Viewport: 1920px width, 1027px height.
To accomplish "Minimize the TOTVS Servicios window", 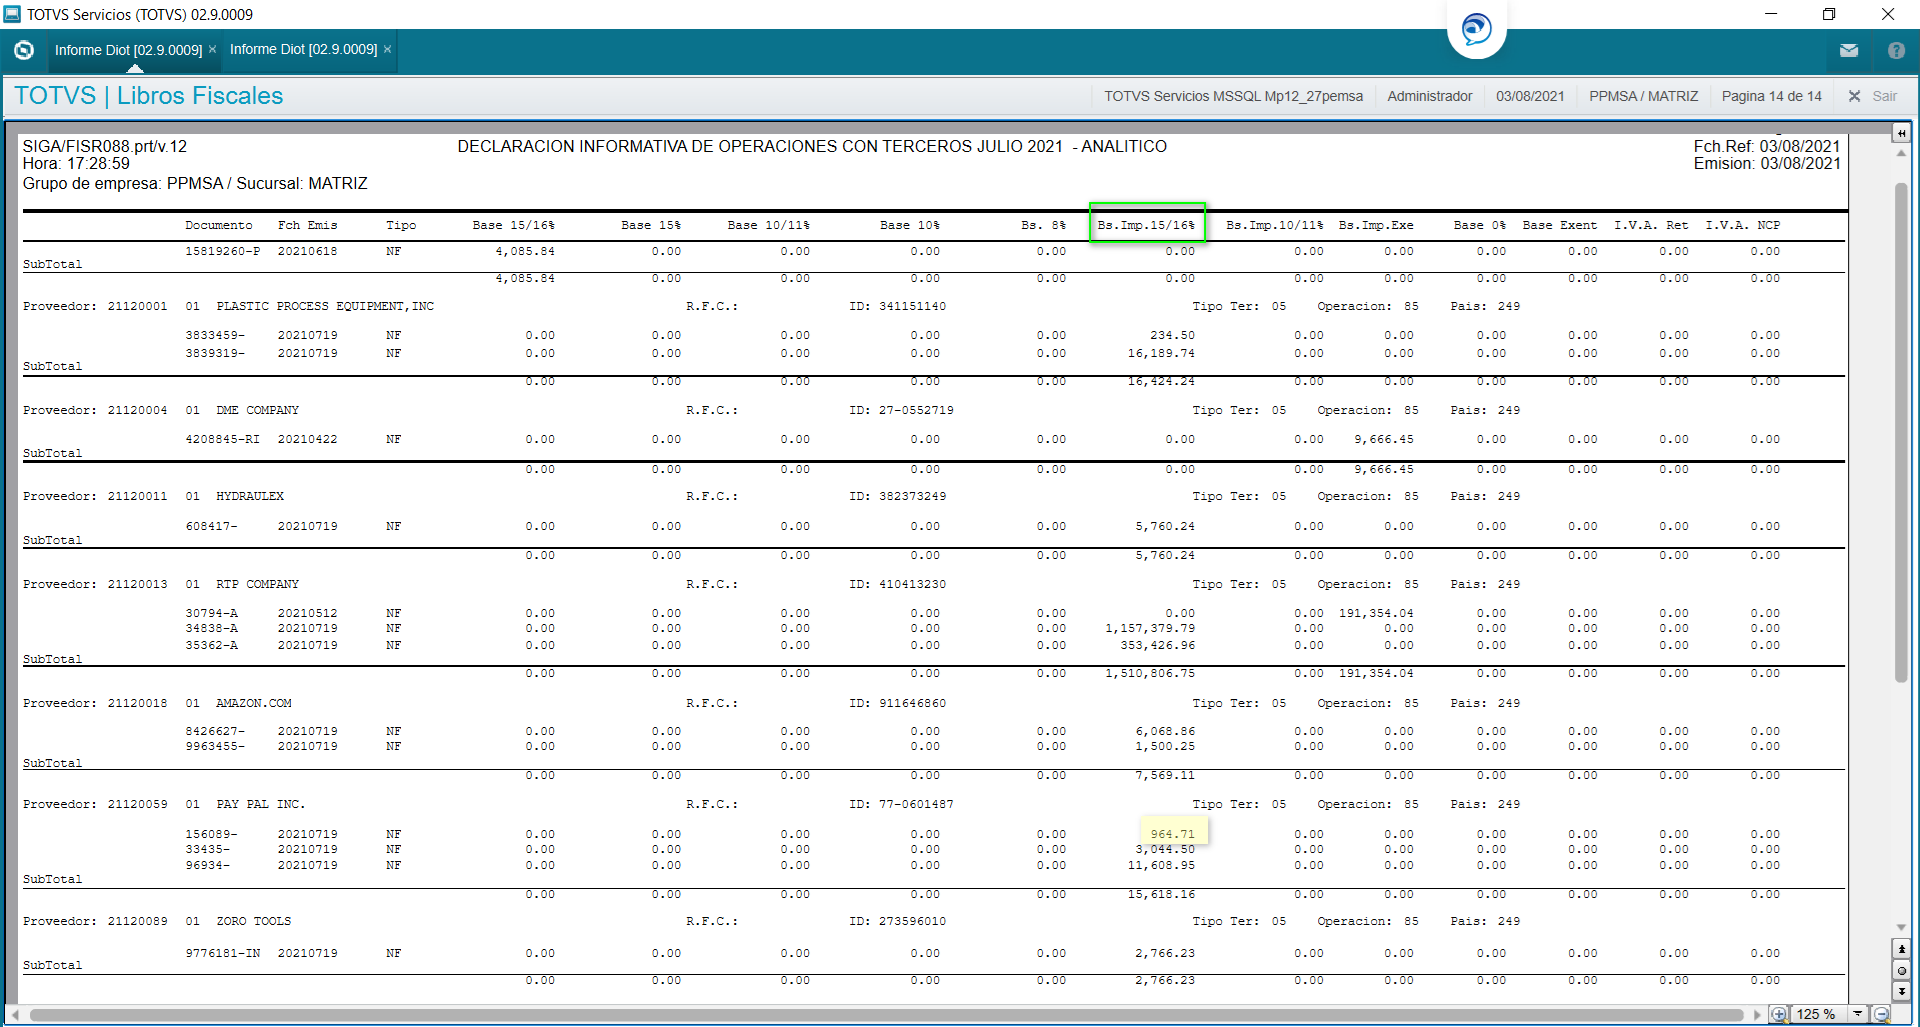I will click(1771, 14).
